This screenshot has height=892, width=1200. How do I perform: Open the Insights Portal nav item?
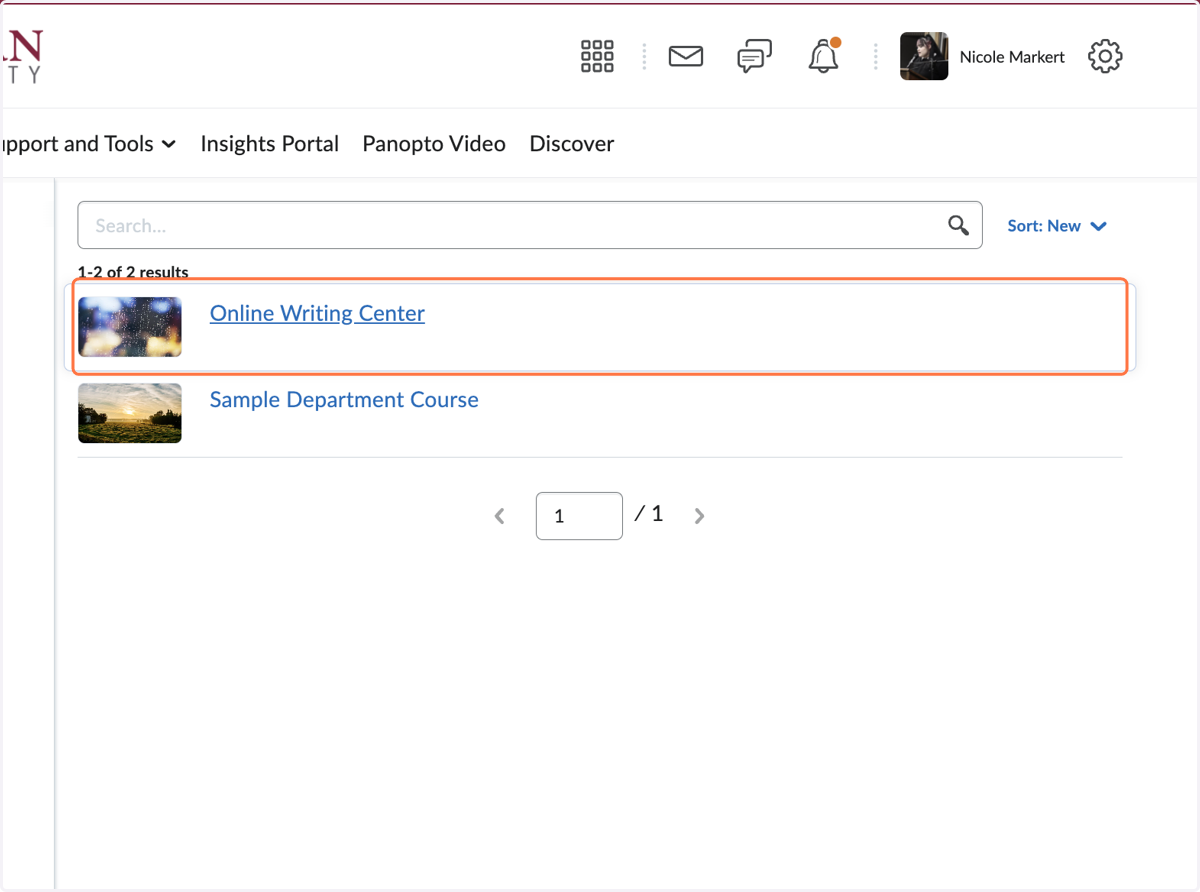270,144
